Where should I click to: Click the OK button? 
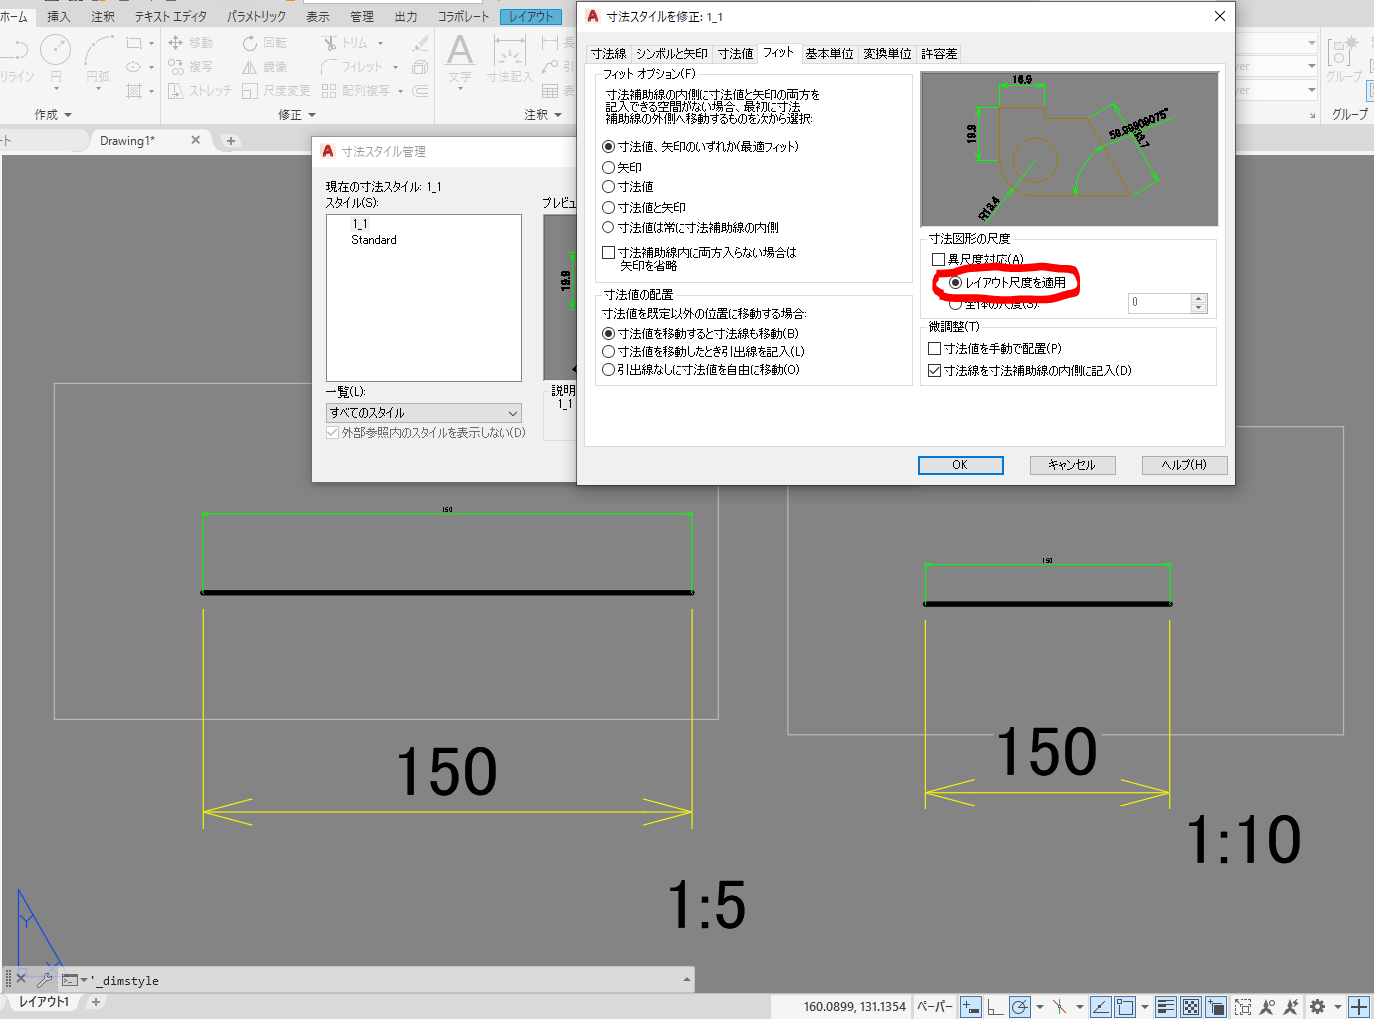960,465
